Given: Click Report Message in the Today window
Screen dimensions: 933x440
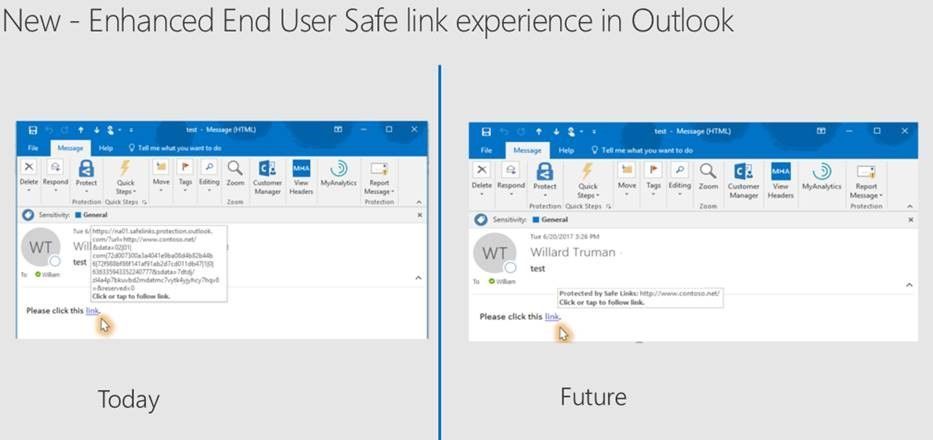Looking at the screenshot, I should click(378, 177).
